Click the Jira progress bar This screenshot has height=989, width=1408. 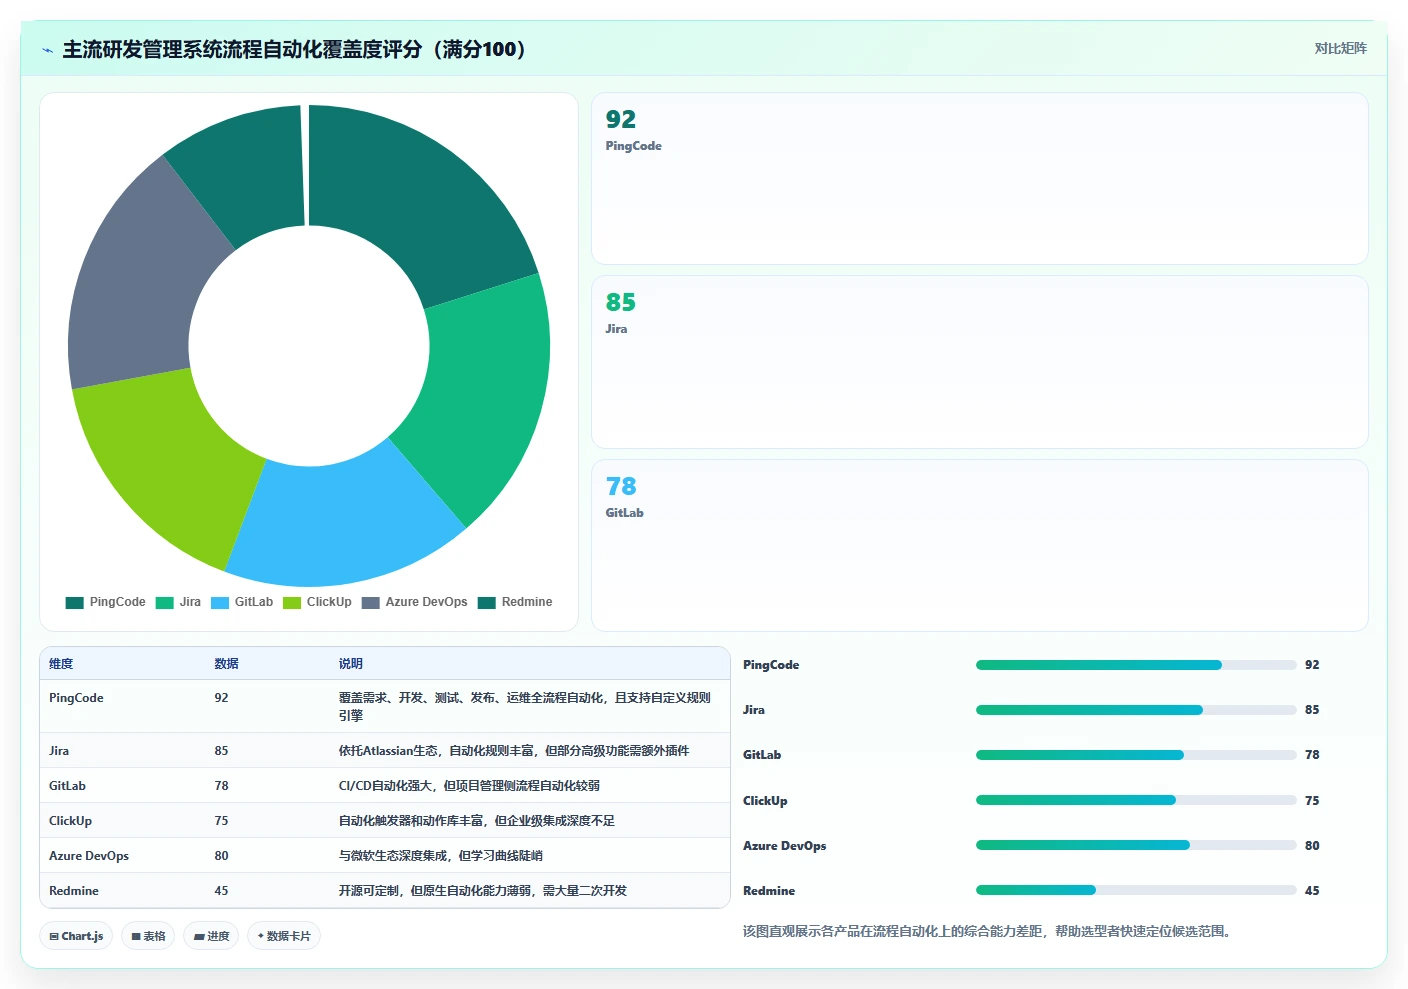1136,710
